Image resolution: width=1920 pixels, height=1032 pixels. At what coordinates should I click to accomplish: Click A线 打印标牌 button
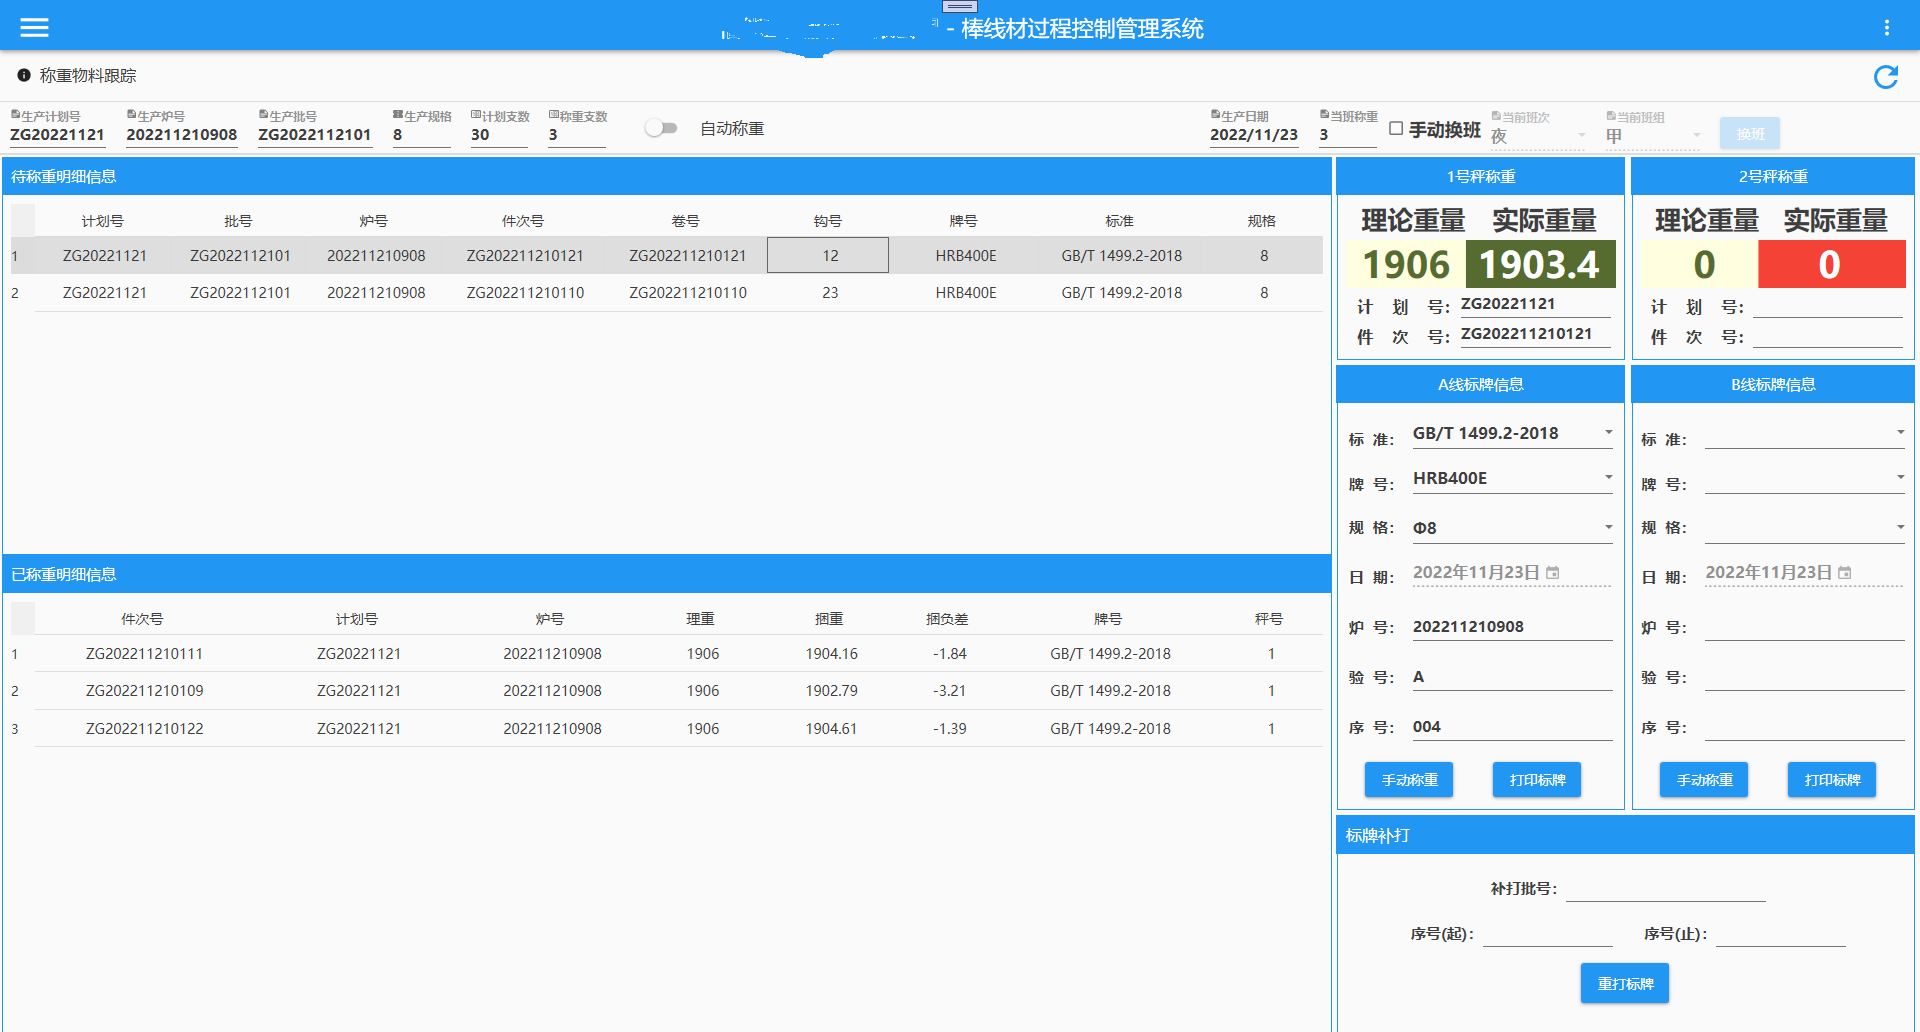(x=1537, y=780)
